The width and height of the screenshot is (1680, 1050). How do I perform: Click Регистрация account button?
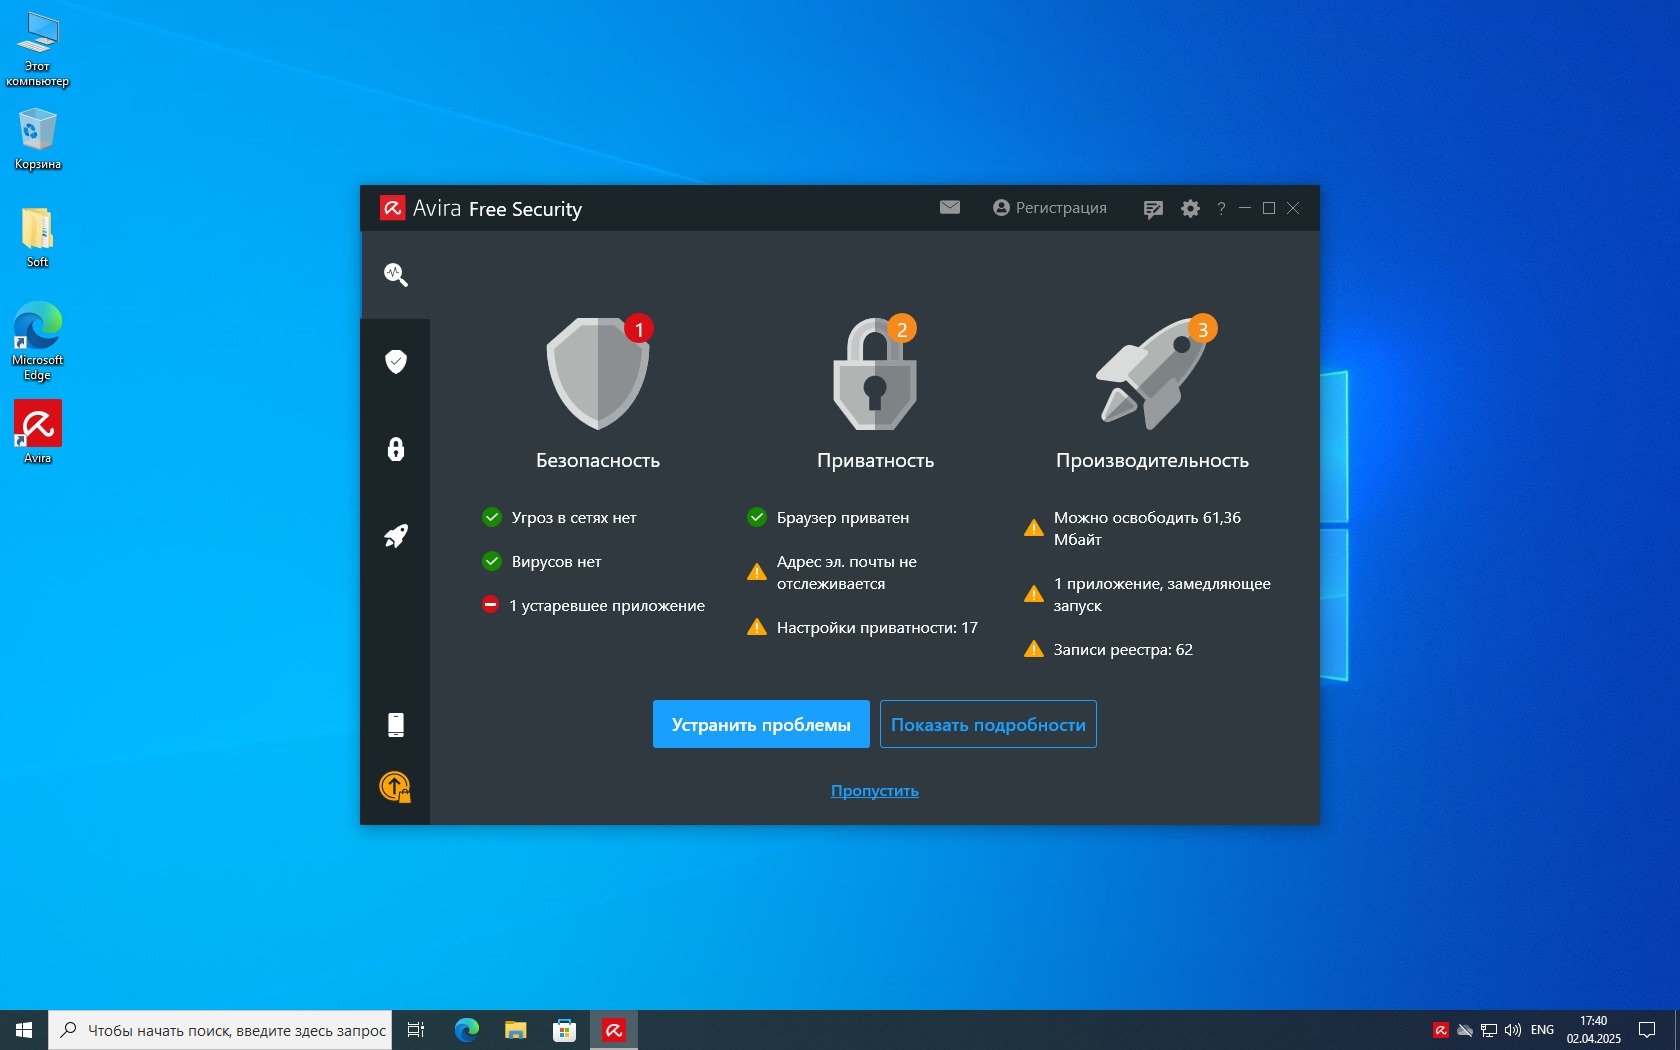[x=1050, y=208]
